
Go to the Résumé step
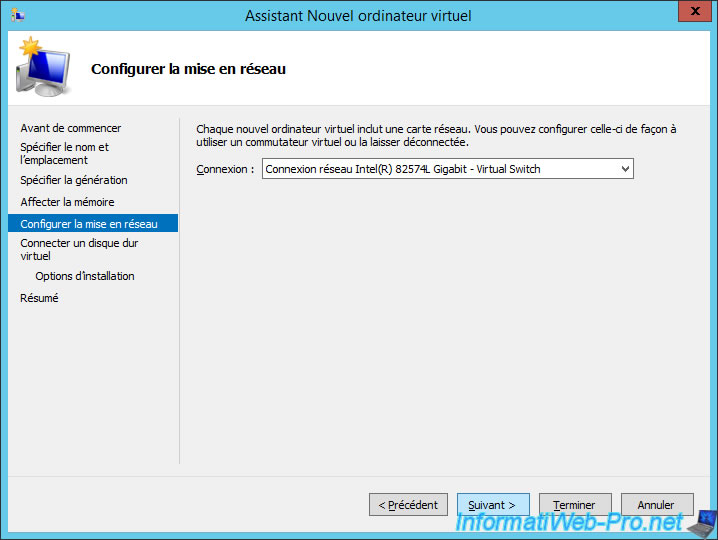click(x=39, y=298)
